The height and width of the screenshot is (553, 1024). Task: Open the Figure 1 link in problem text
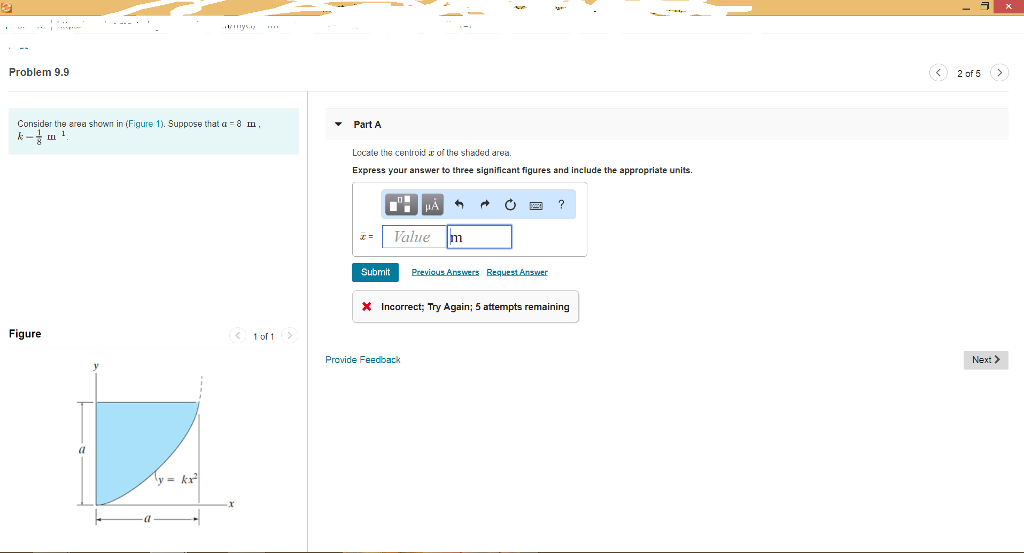pos(144,123)
